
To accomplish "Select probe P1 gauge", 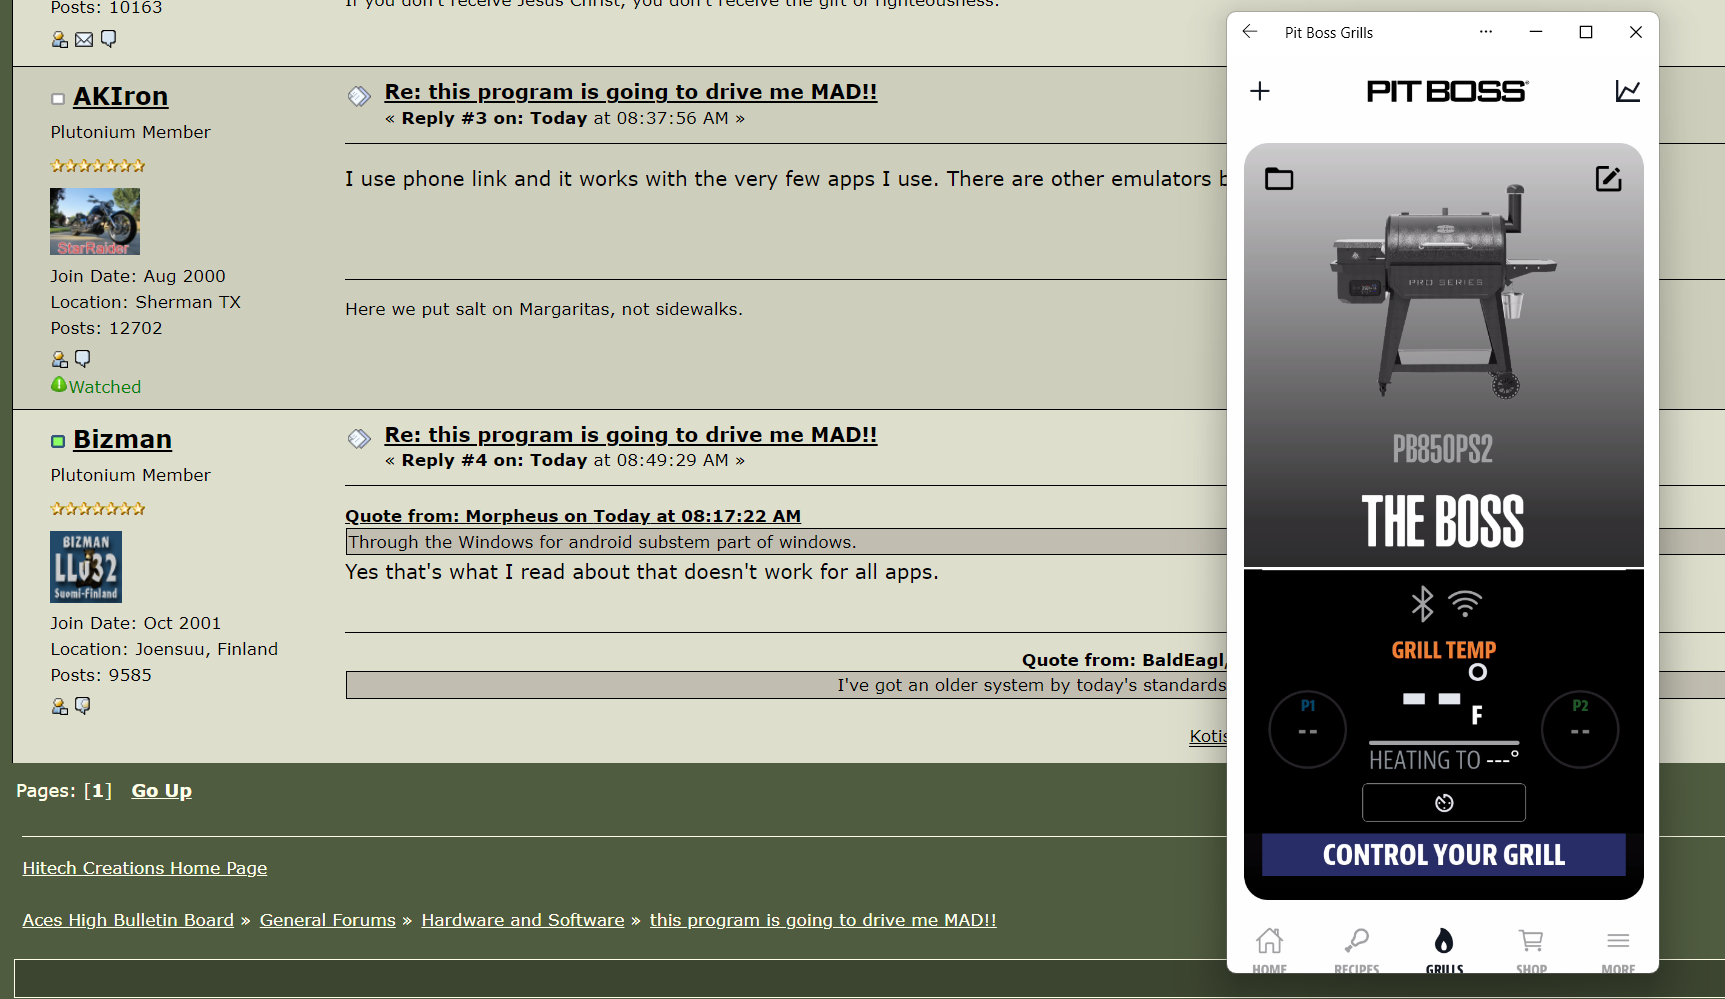I will [1308, 730].
